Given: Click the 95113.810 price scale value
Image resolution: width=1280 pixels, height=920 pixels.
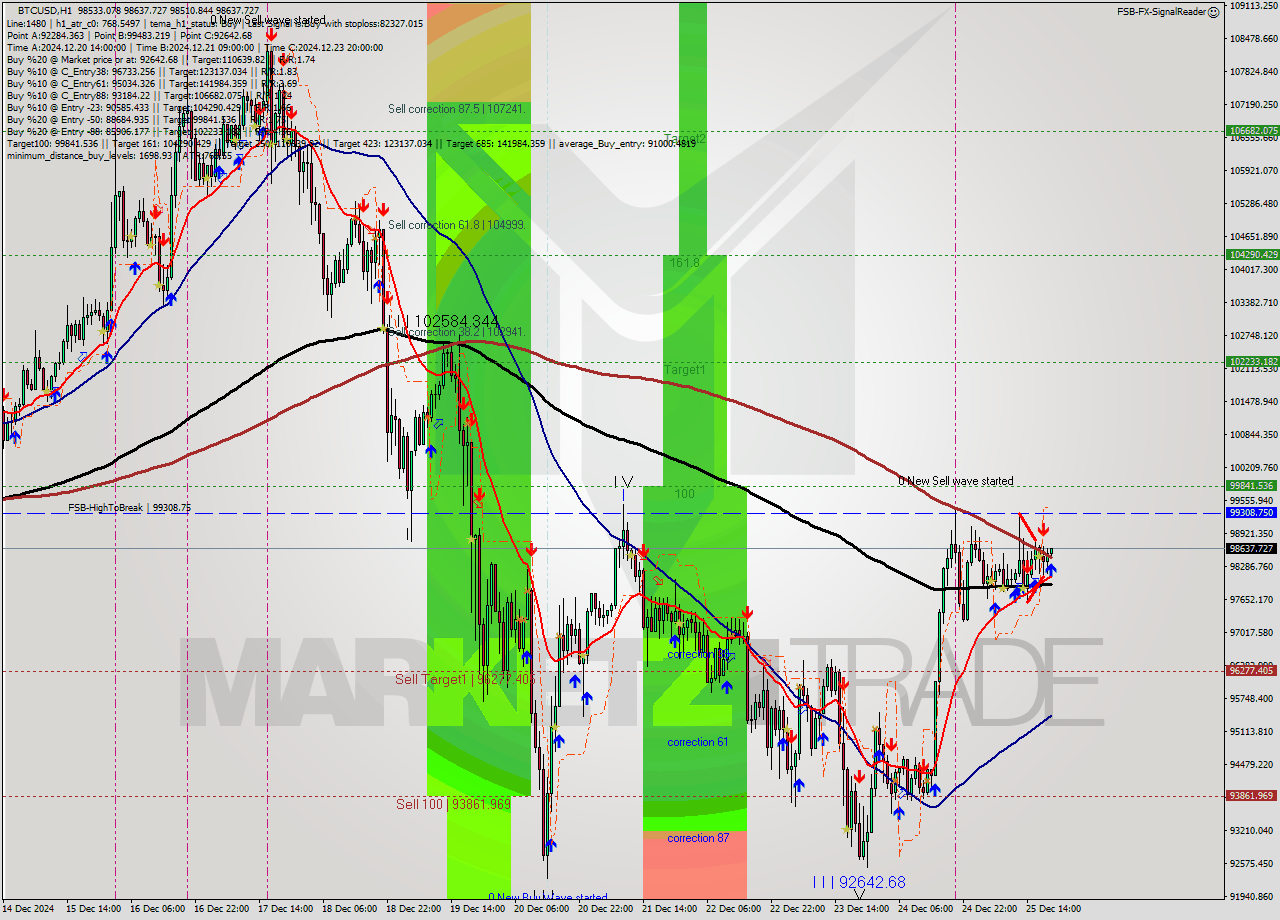Looking at the screenshot, I should (1253, 731).
